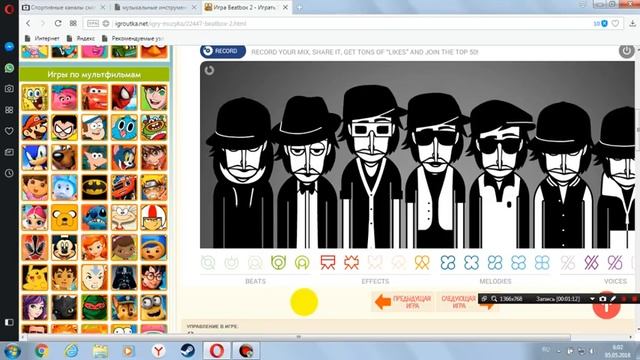The image size is (640, 360).
Task: Open the Рекомендуемые bookmarks folder
Action: pyautogui.click(x=133, y=38)
